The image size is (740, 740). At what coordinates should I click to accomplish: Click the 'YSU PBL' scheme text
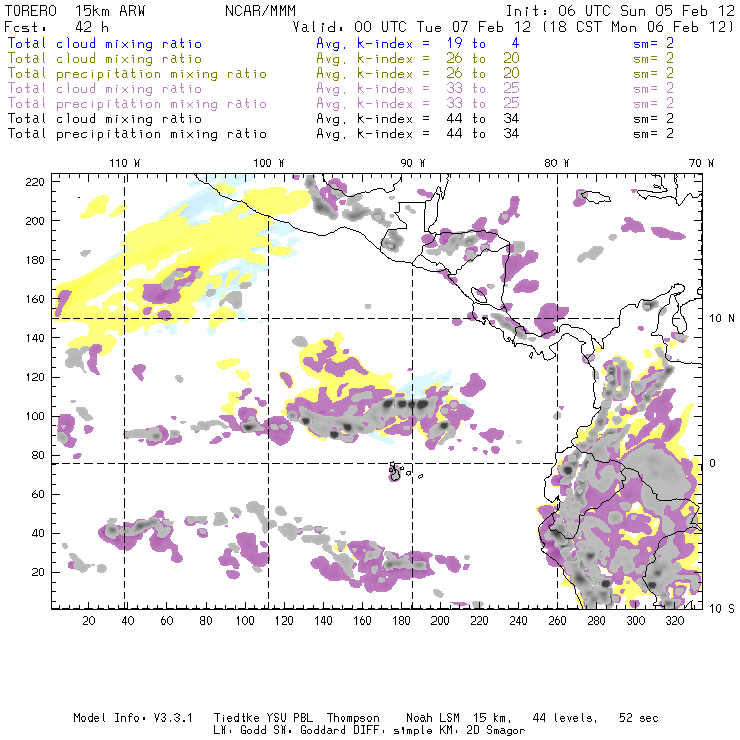pyautogui.click(x=289, y=718)
